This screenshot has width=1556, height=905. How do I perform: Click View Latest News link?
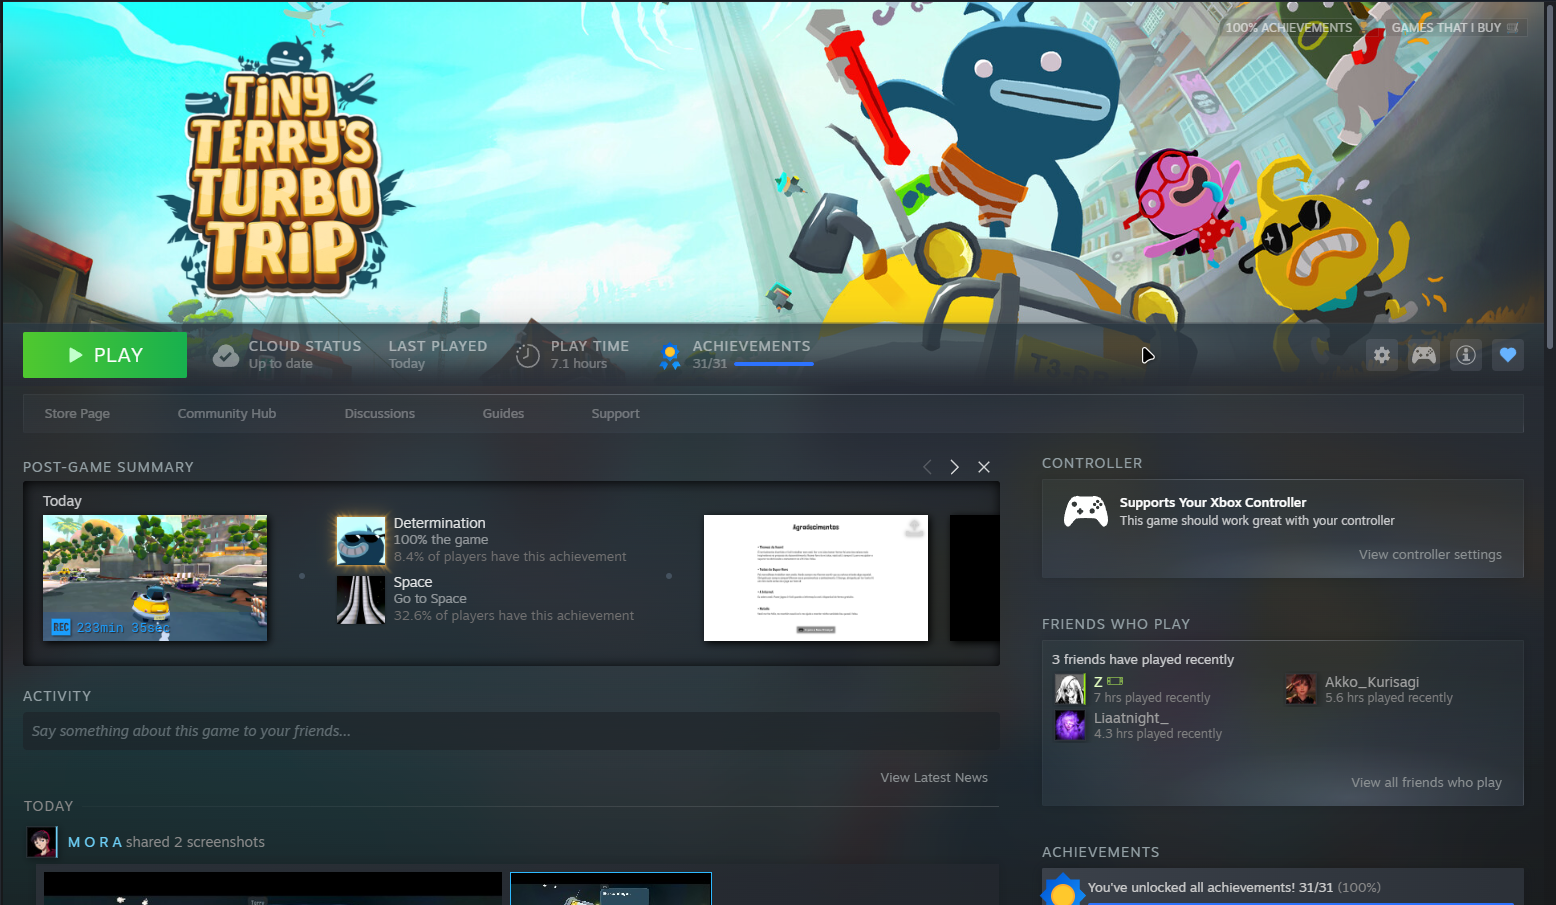(934, 778)
